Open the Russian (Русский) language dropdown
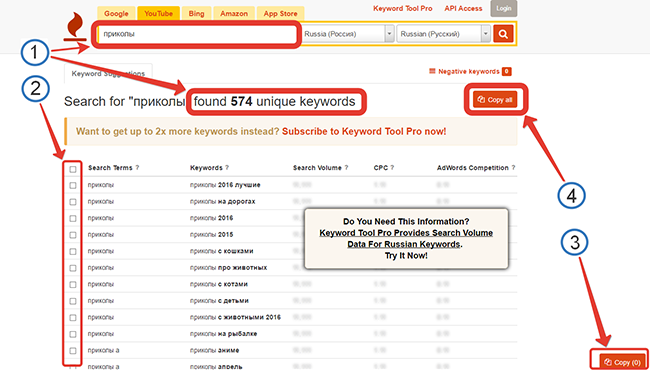 [x=444, y=34]
